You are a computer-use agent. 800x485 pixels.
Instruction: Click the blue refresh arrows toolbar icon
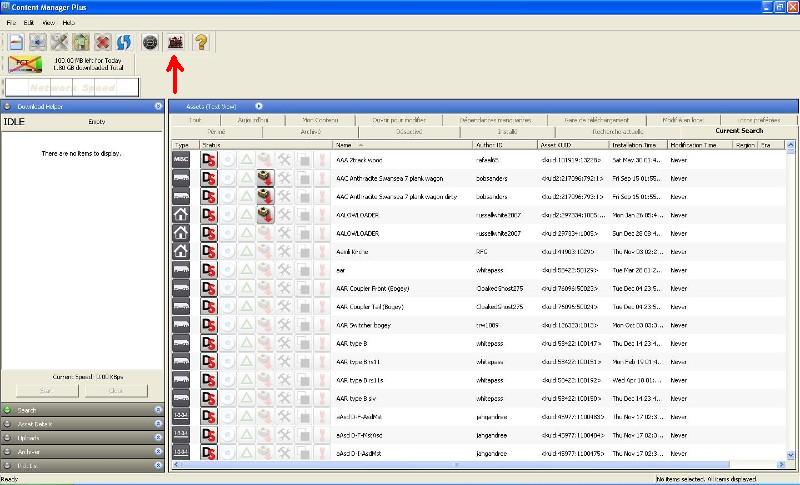pyautogui.click(x=124, y=42)
